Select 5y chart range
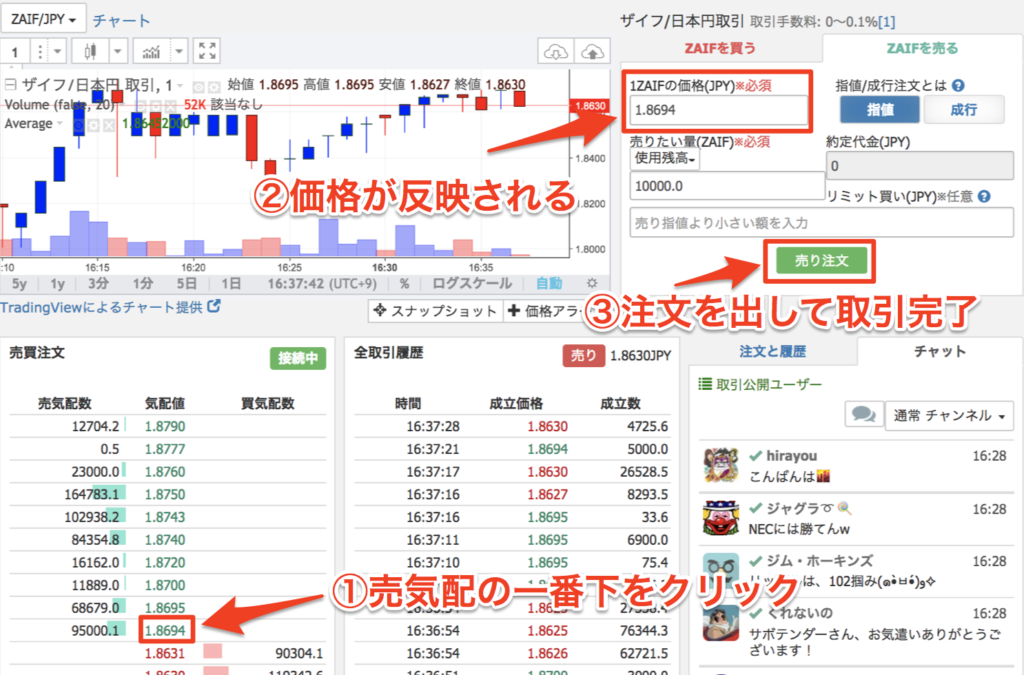1024x675 pixels. (20, 283)
